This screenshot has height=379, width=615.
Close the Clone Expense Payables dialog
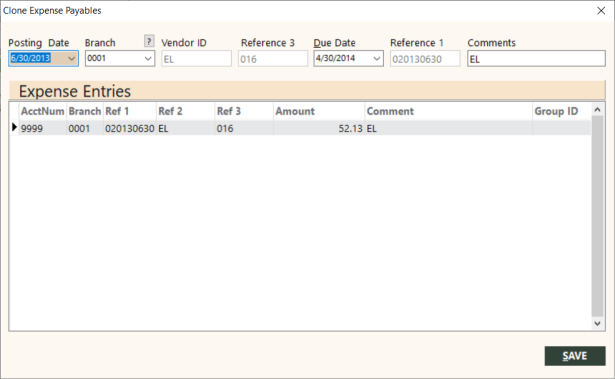tap(601, 11)
